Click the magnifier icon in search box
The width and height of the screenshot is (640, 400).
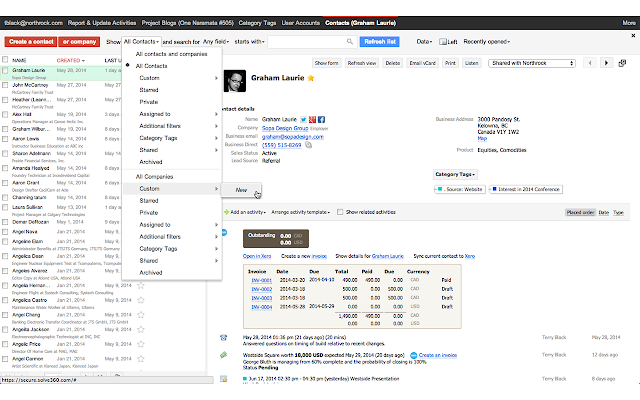coord(350,42)
